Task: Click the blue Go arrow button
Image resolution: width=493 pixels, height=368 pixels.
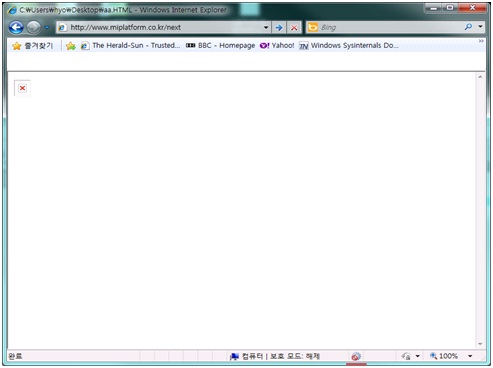Action: (x=279, y=27)
